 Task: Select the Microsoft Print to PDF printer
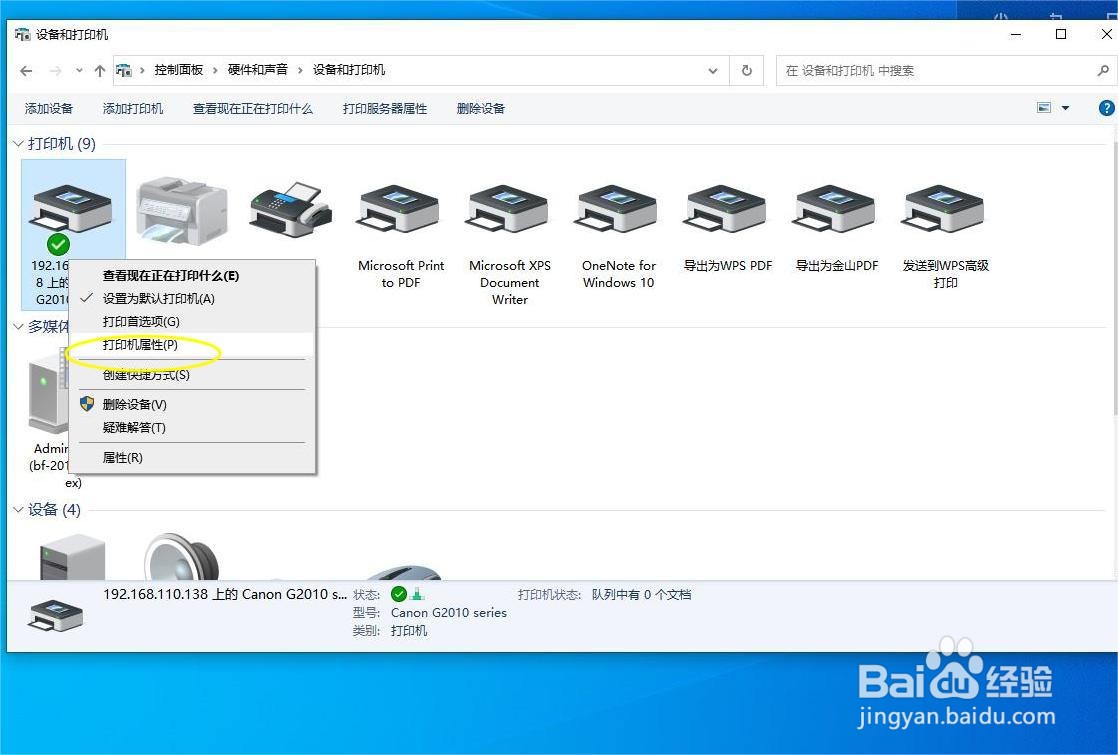pos(401,235)
